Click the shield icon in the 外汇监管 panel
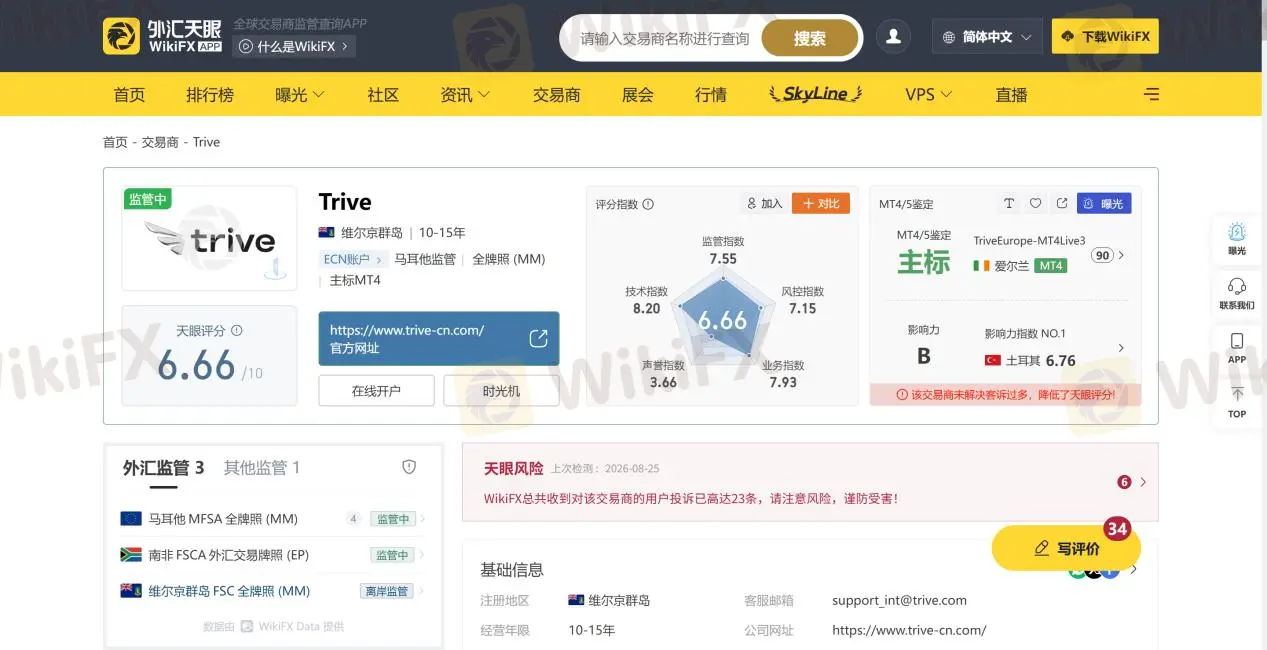This screenshot has width=1267, height=650. 409,467
